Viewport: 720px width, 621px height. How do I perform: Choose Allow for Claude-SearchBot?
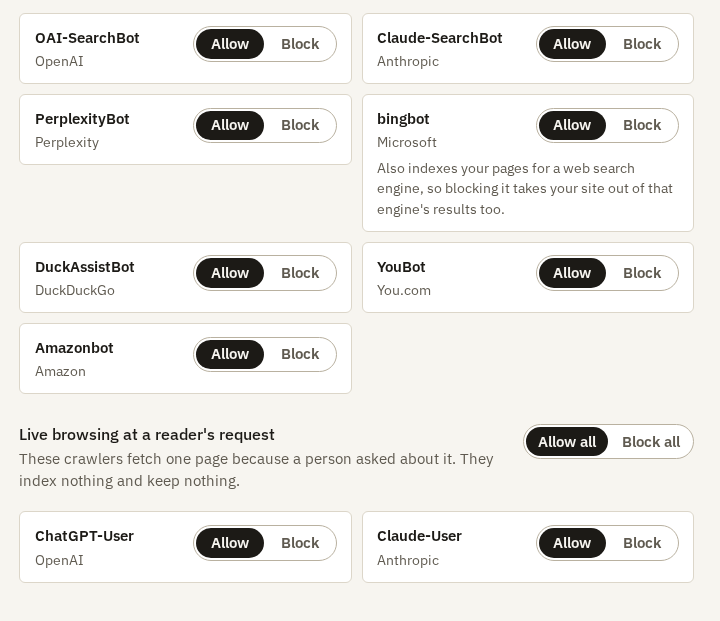[x=572, y=44]
